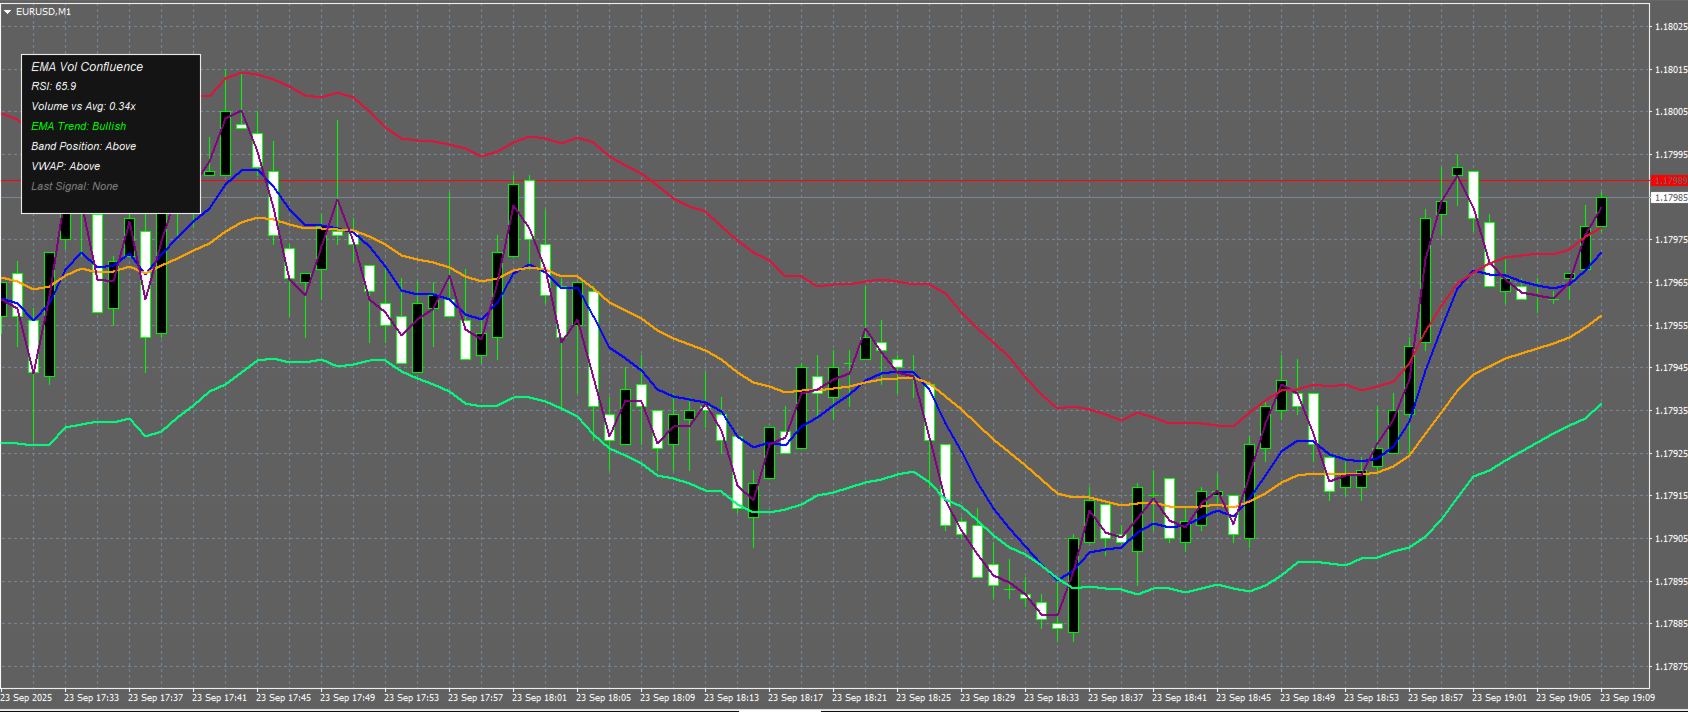Click the 23 Sep 19:09 time label
The height and width of the screenshot is (712, 1688).
[1628, 698]
